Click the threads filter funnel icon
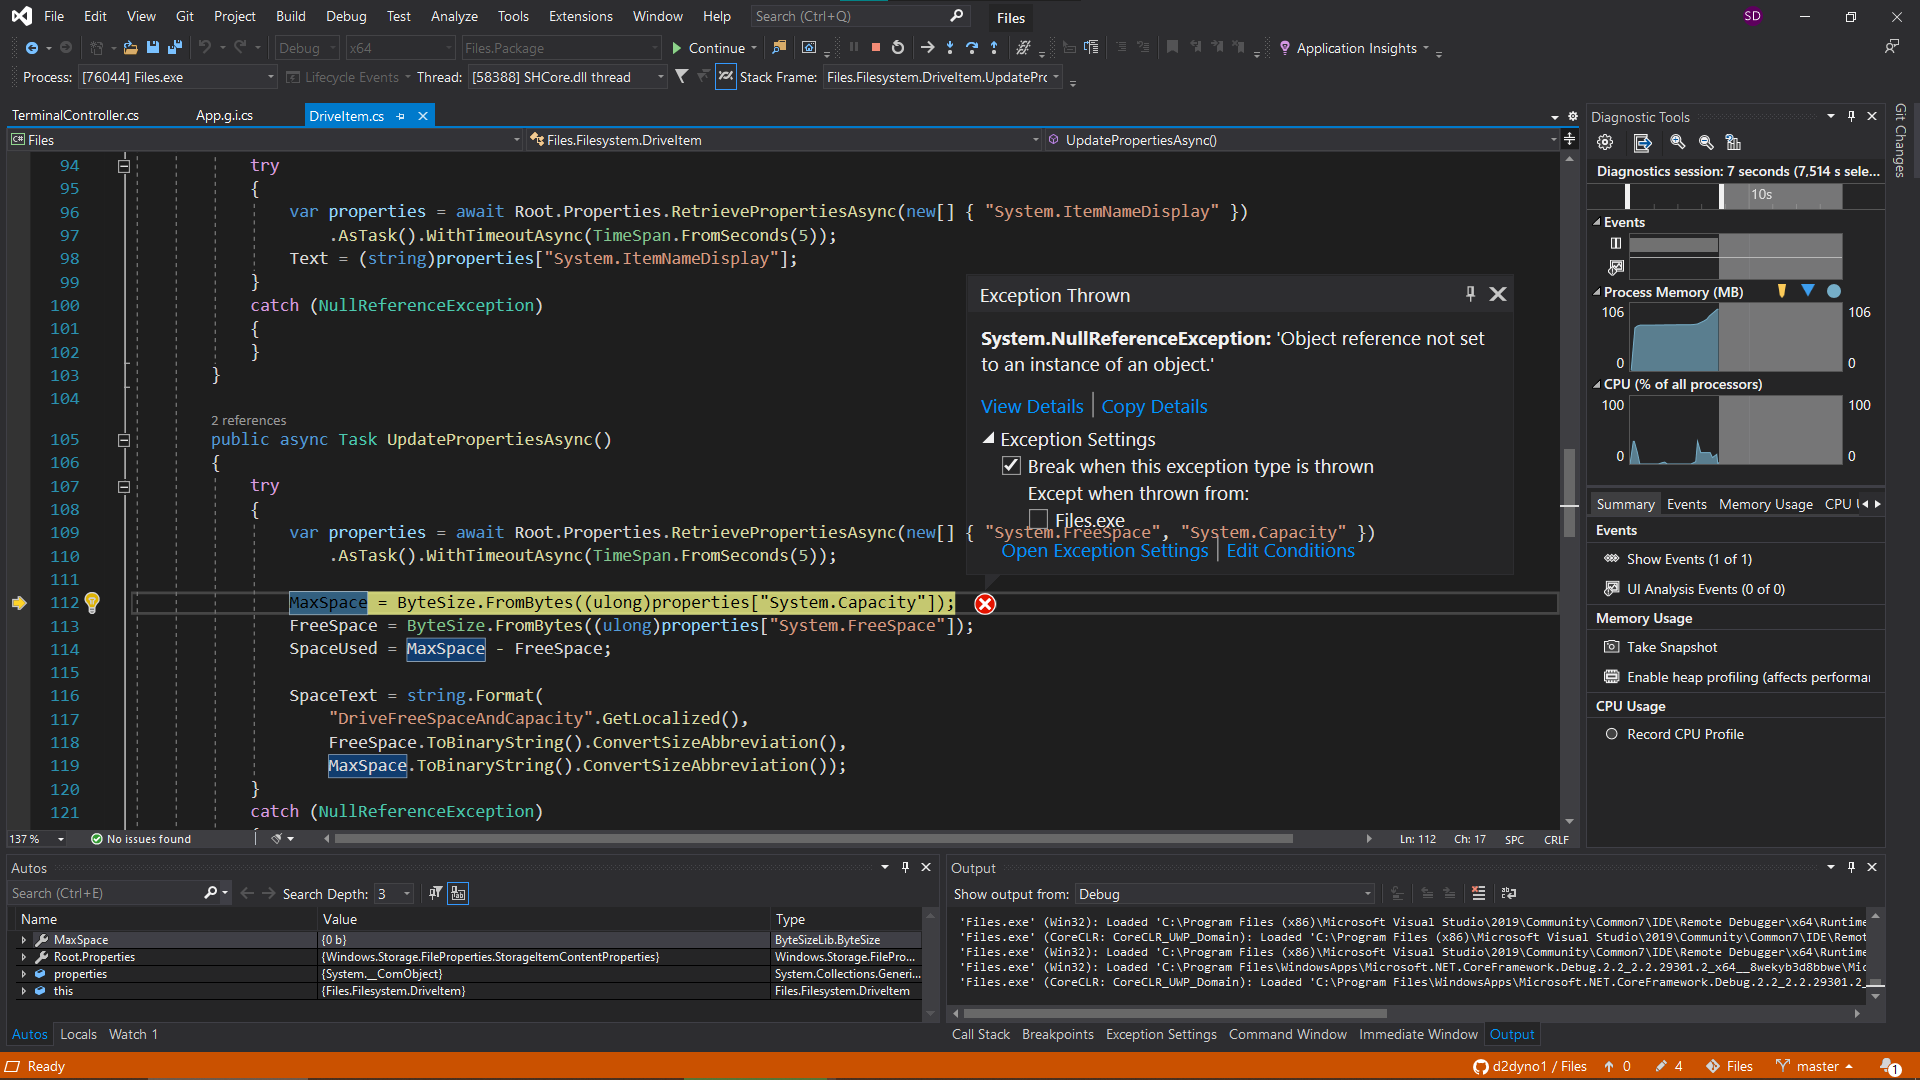Screen dimensions: 1920x1080 click(x=681, y=76)
